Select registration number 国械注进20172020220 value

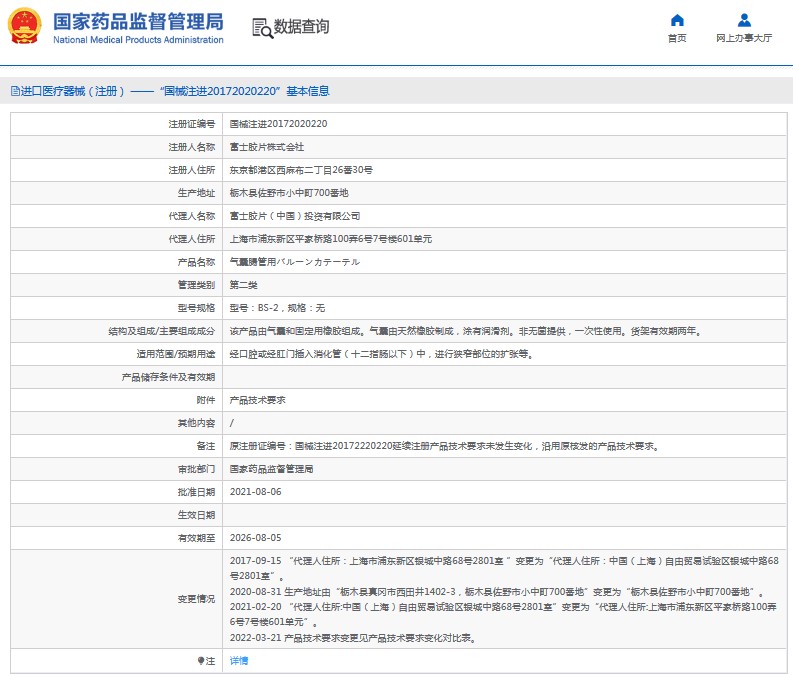pos(278,124)
